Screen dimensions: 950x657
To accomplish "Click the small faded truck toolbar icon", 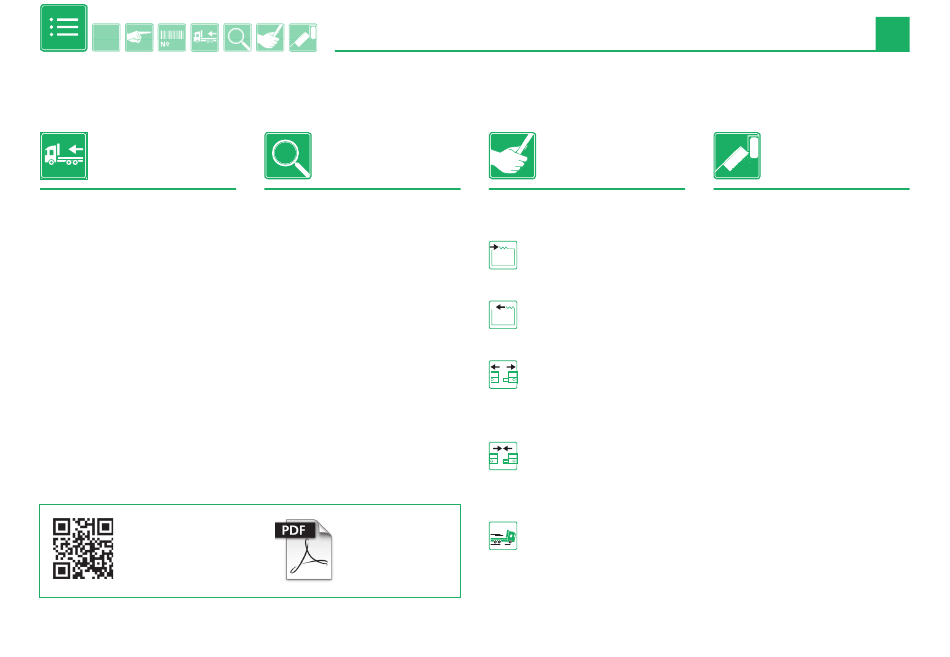I will (x=204, y=38).
